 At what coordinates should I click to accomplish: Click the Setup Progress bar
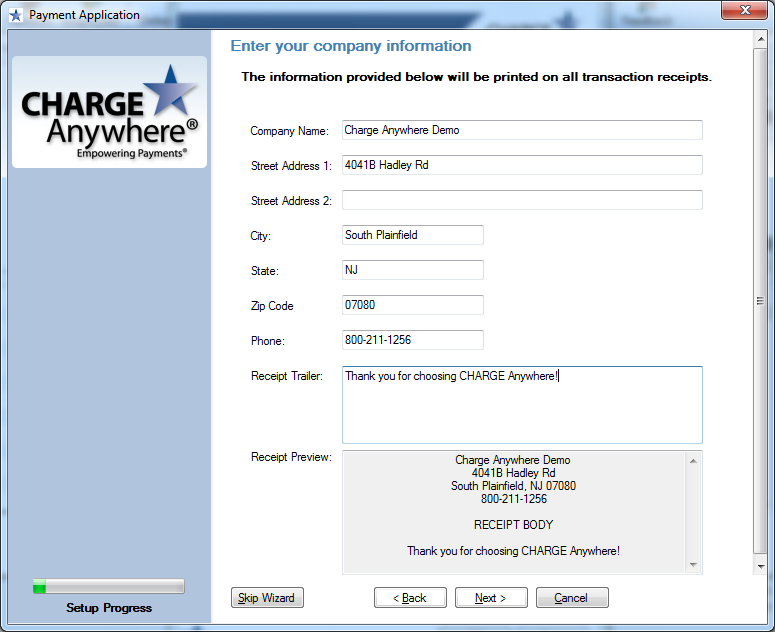[108, 587]
